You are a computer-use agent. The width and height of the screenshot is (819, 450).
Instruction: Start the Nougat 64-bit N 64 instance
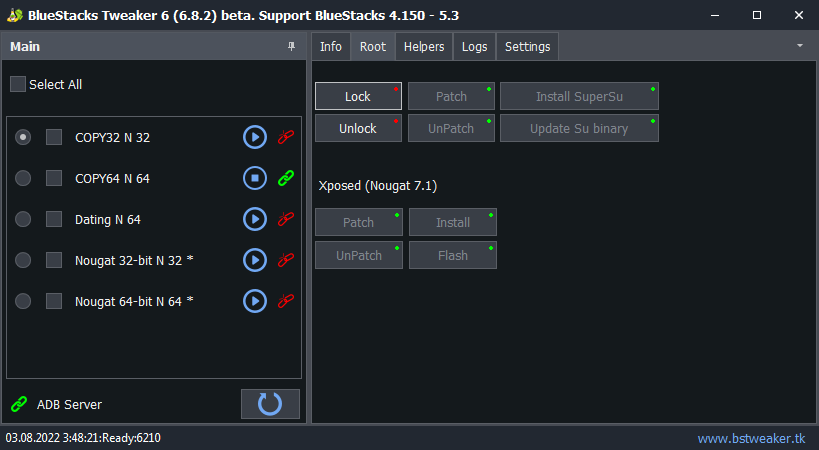pyautogui.click(x=255, y=301)
